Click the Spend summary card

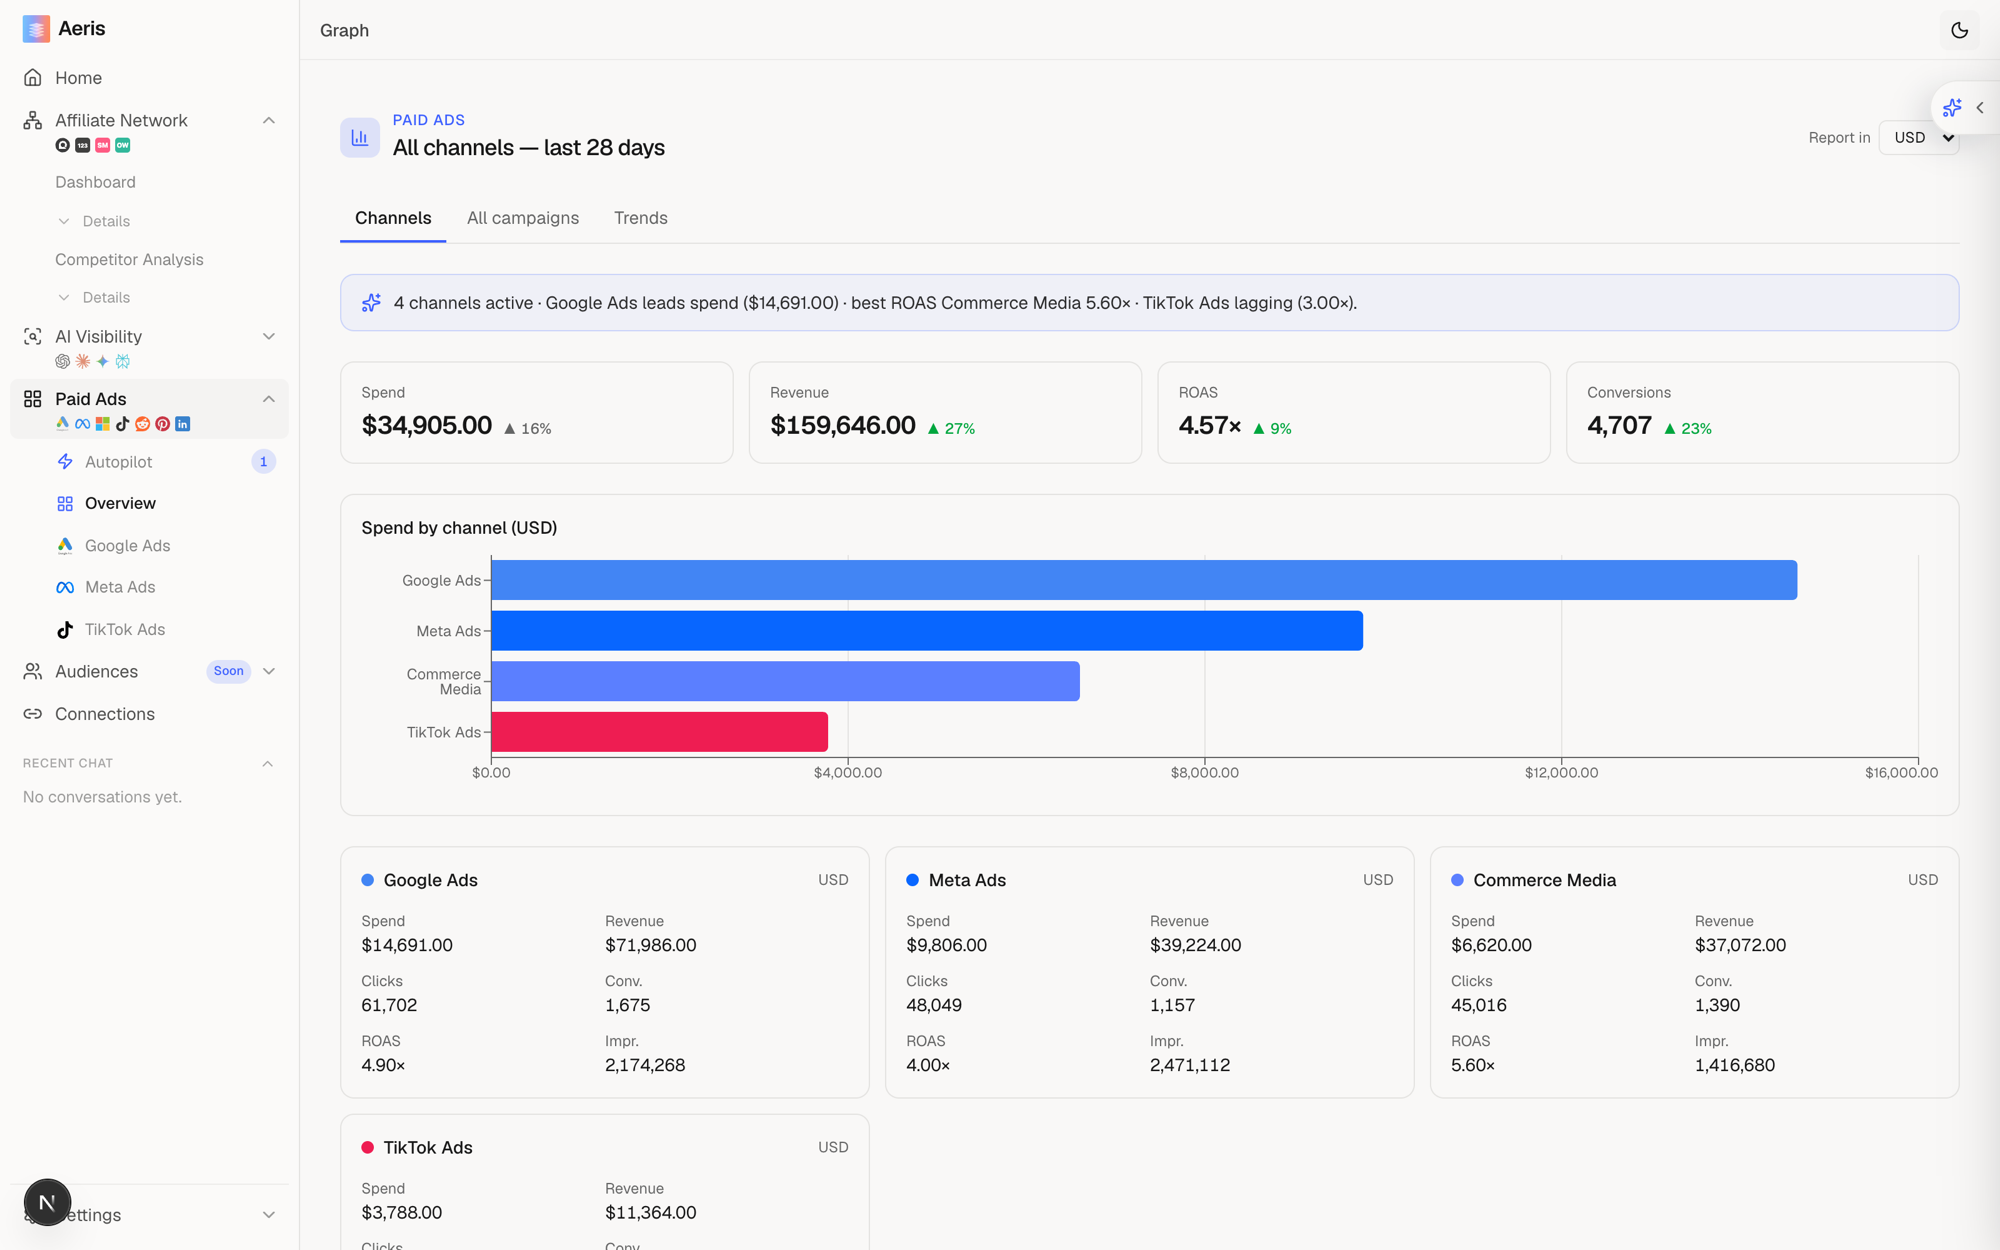coord(537,413)
